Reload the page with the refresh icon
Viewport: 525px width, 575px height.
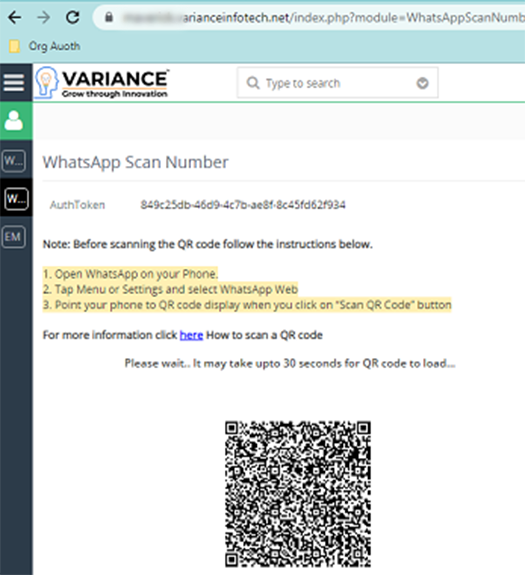click(x=73, y=17)
